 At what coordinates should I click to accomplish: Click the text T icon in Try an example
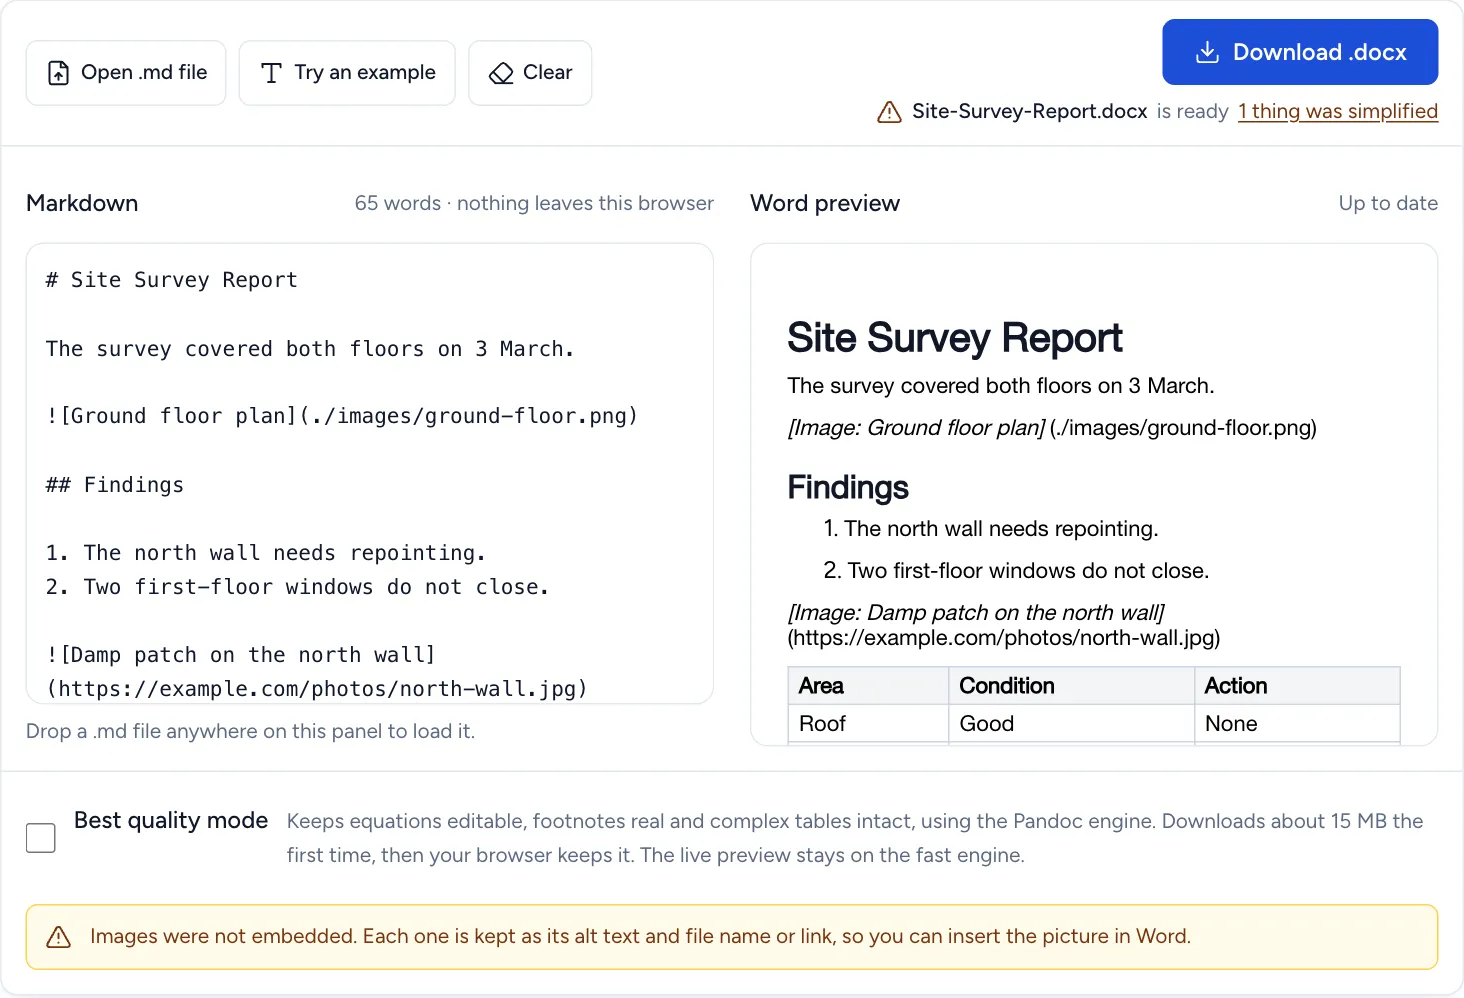271,73
